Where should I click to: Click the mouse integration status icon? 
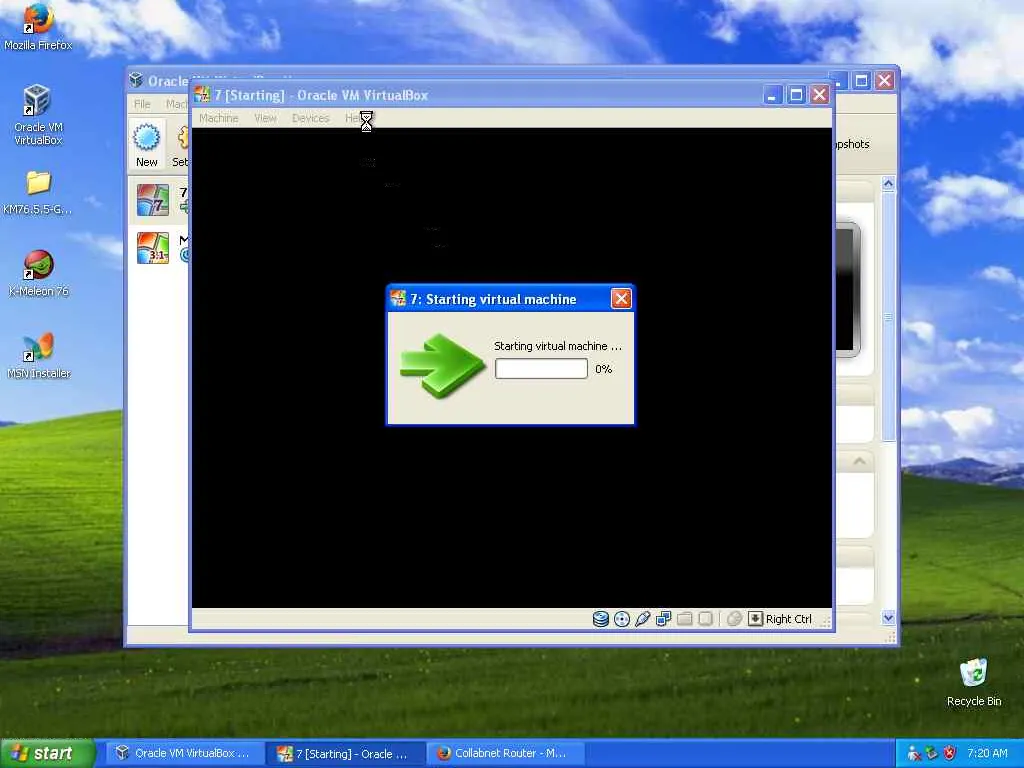point(734,619)
